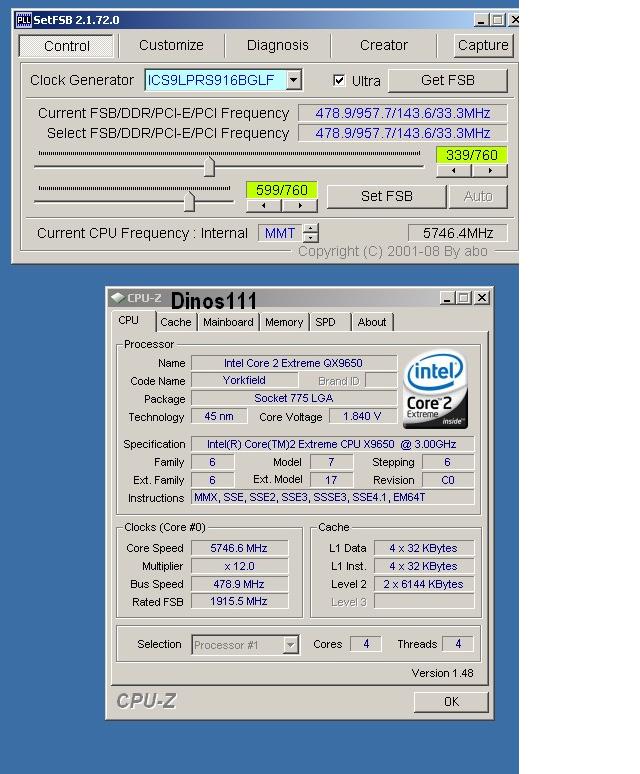Switch to the SPD tab

(x=325, y=322)
